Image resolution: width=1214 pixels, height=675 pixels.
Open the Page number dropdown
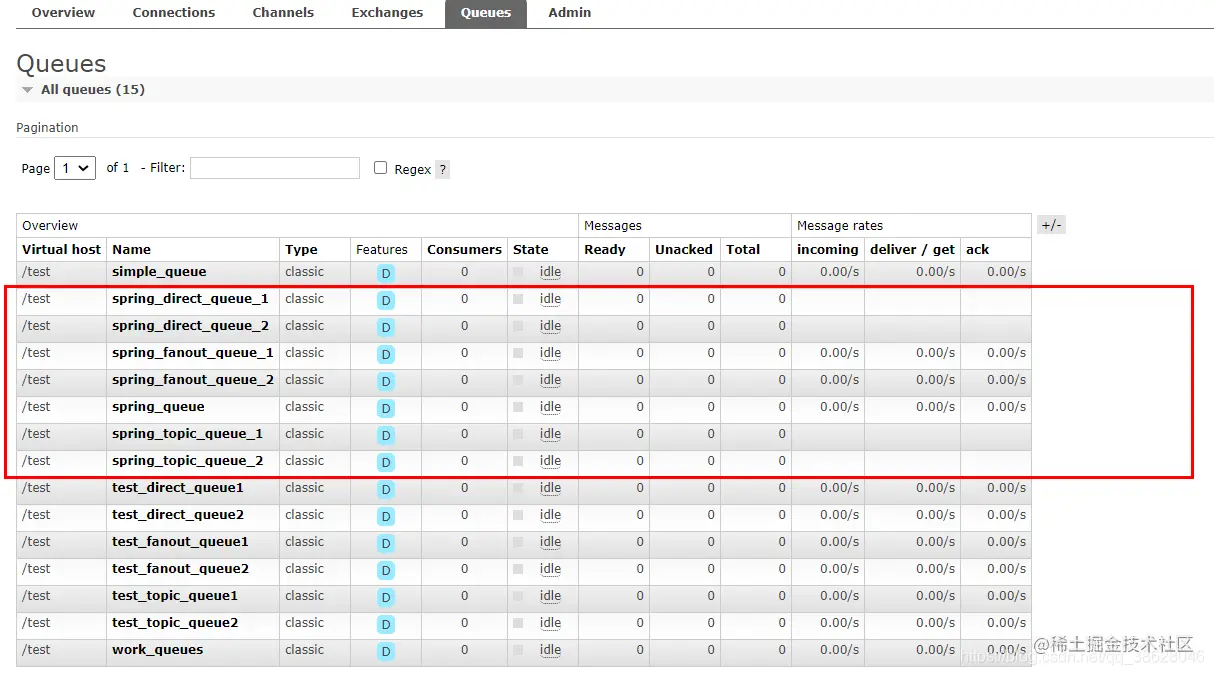click(x=75, y=168)
